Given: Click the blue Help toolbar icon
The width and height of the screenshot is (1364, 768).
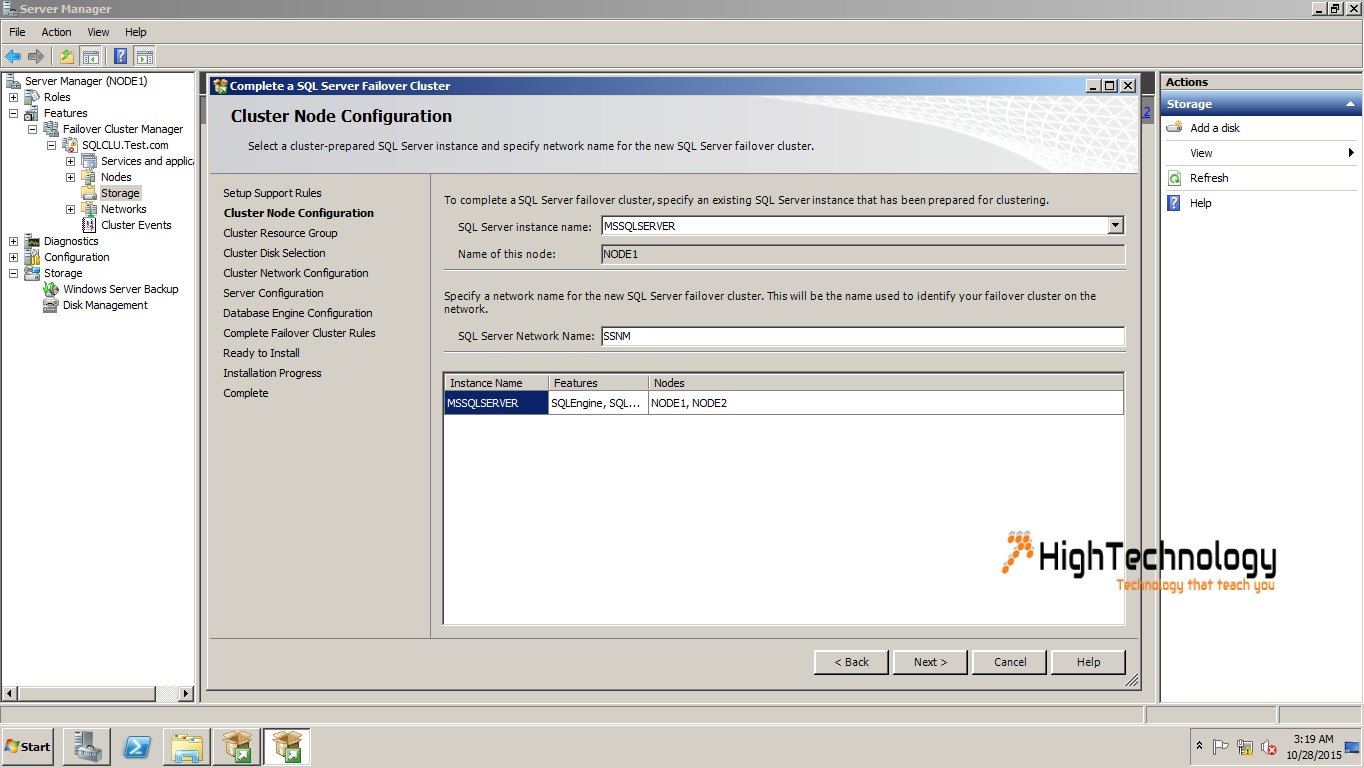Looking at the screenshot, I should (121, 56).
